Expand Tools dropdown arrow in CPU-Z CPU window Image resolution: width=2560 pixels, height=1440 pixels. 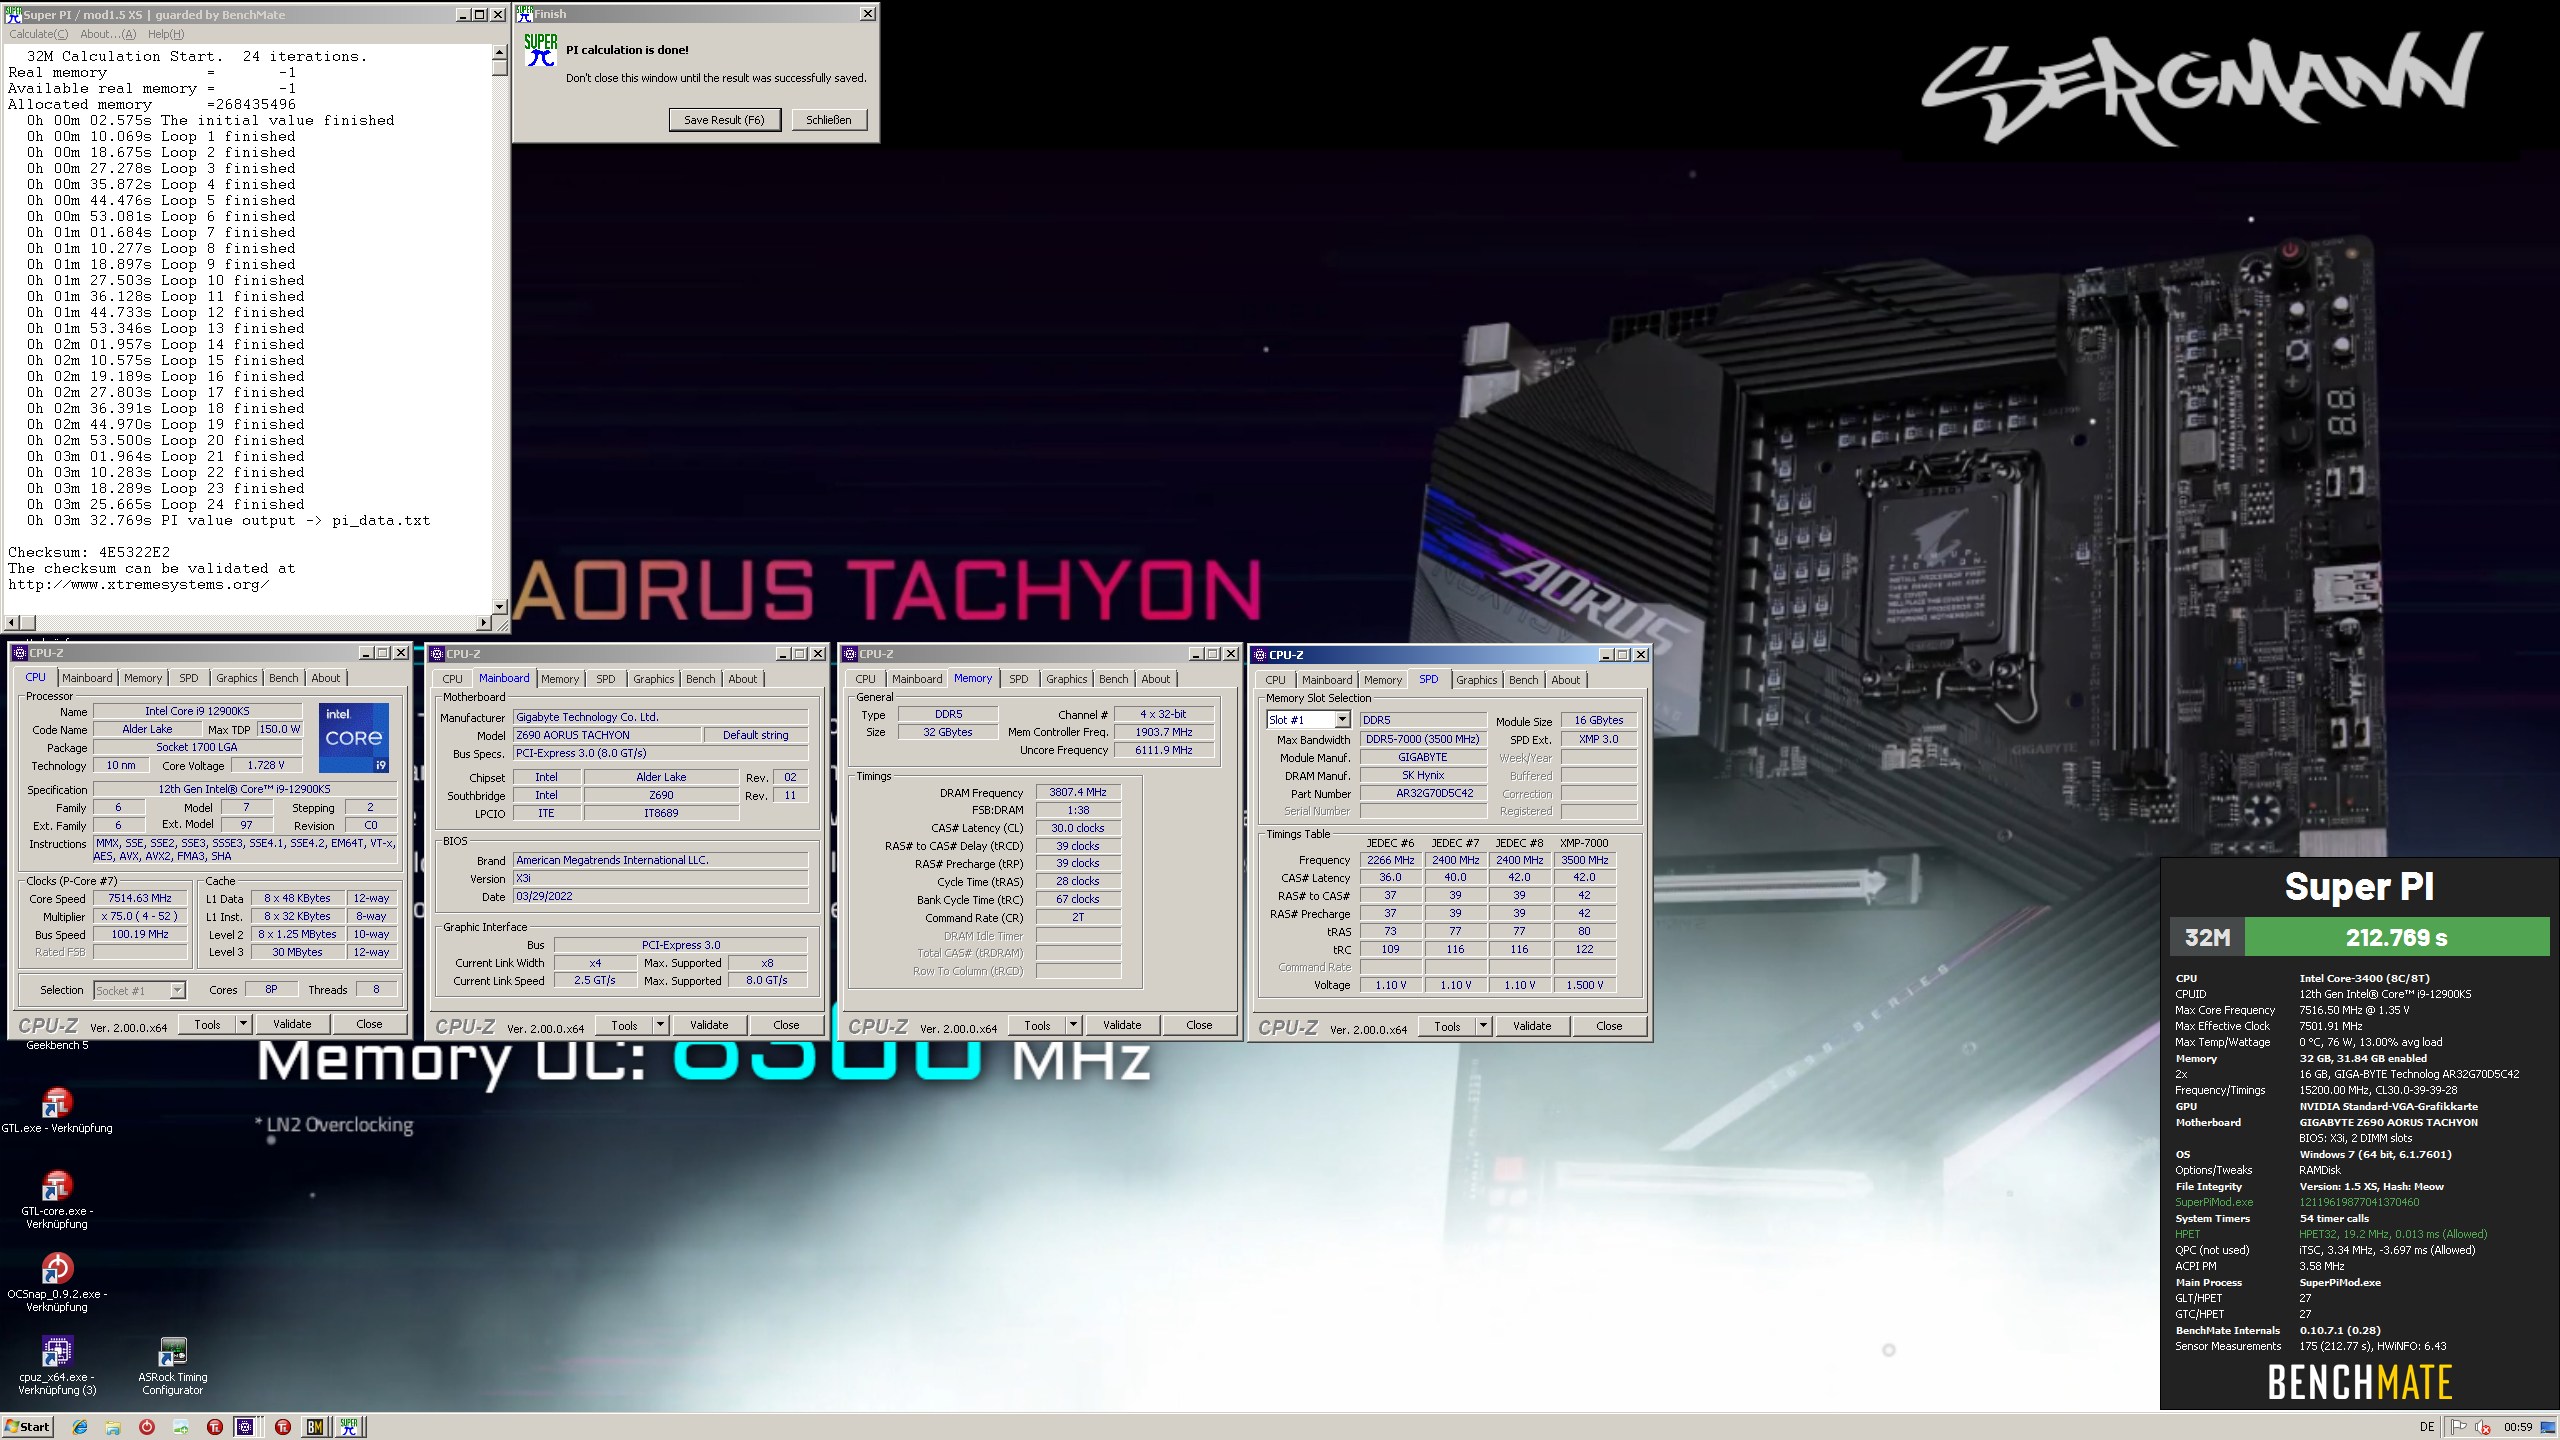tap(243, 1024)
